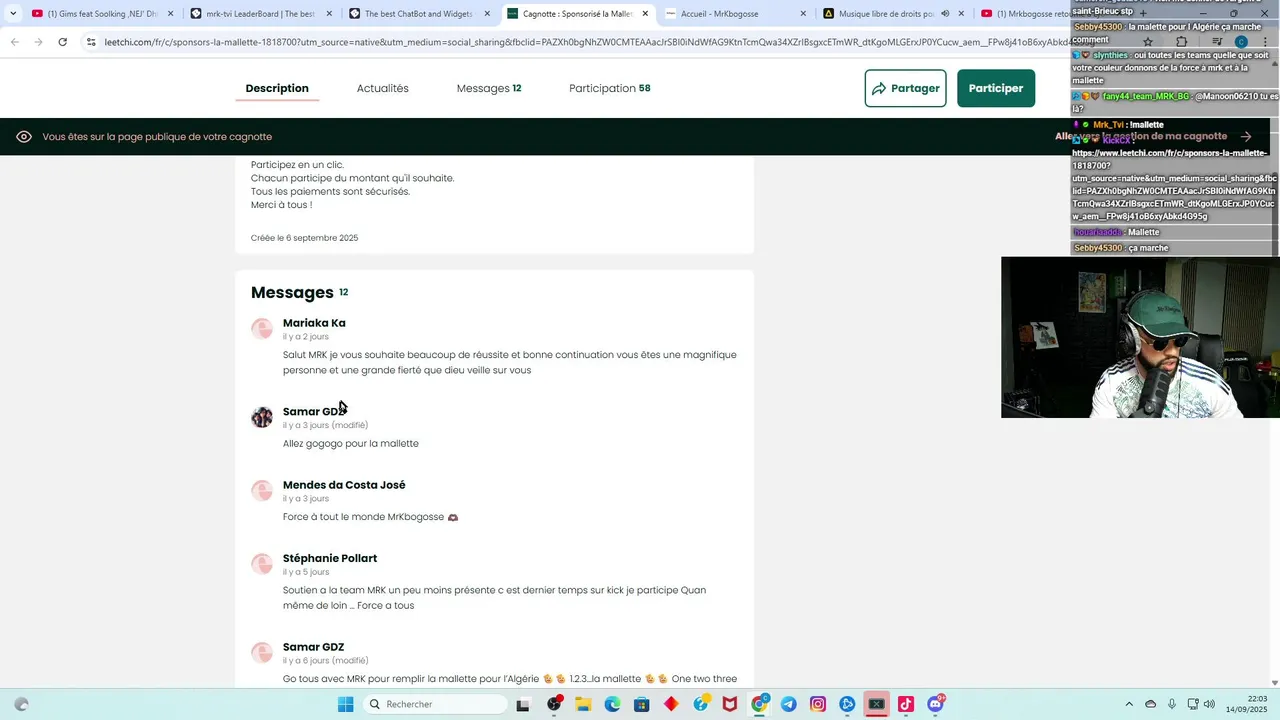This screenshot has width=1280, height=720.
Task: Launch Microsoft Edge from the taskbar
Action: click(612, 704)
